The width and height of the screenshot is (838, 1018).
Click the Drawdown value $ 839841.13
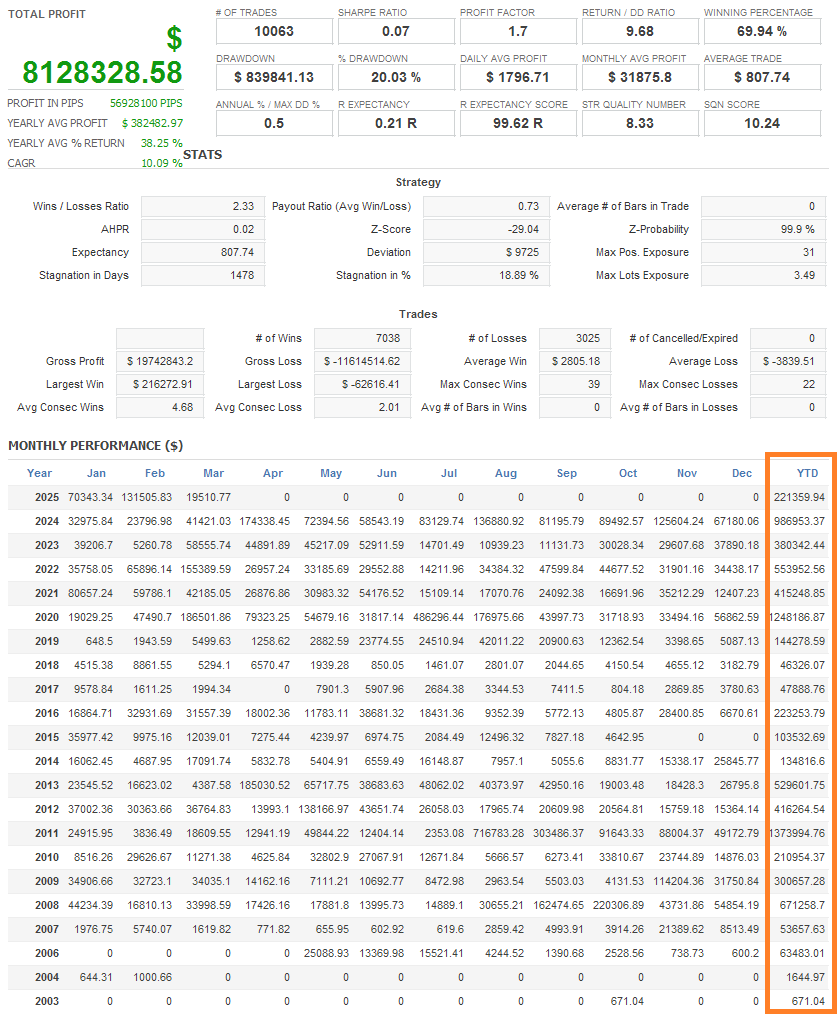[x=274, y=77]
